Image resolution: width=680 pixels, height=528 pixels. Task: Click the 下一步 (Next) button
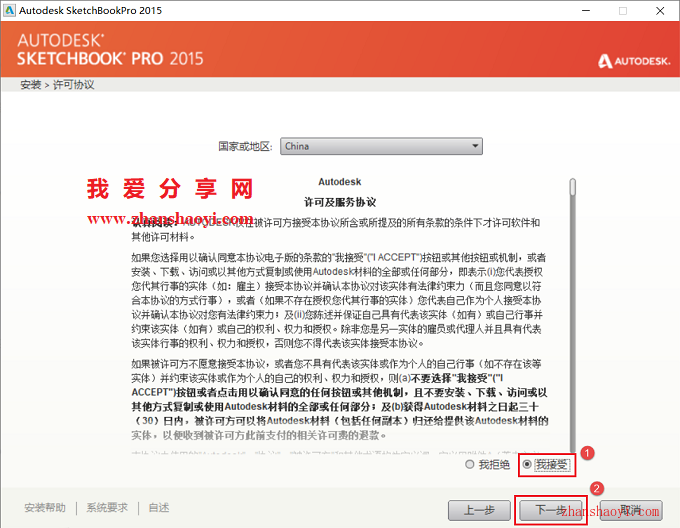550,510
